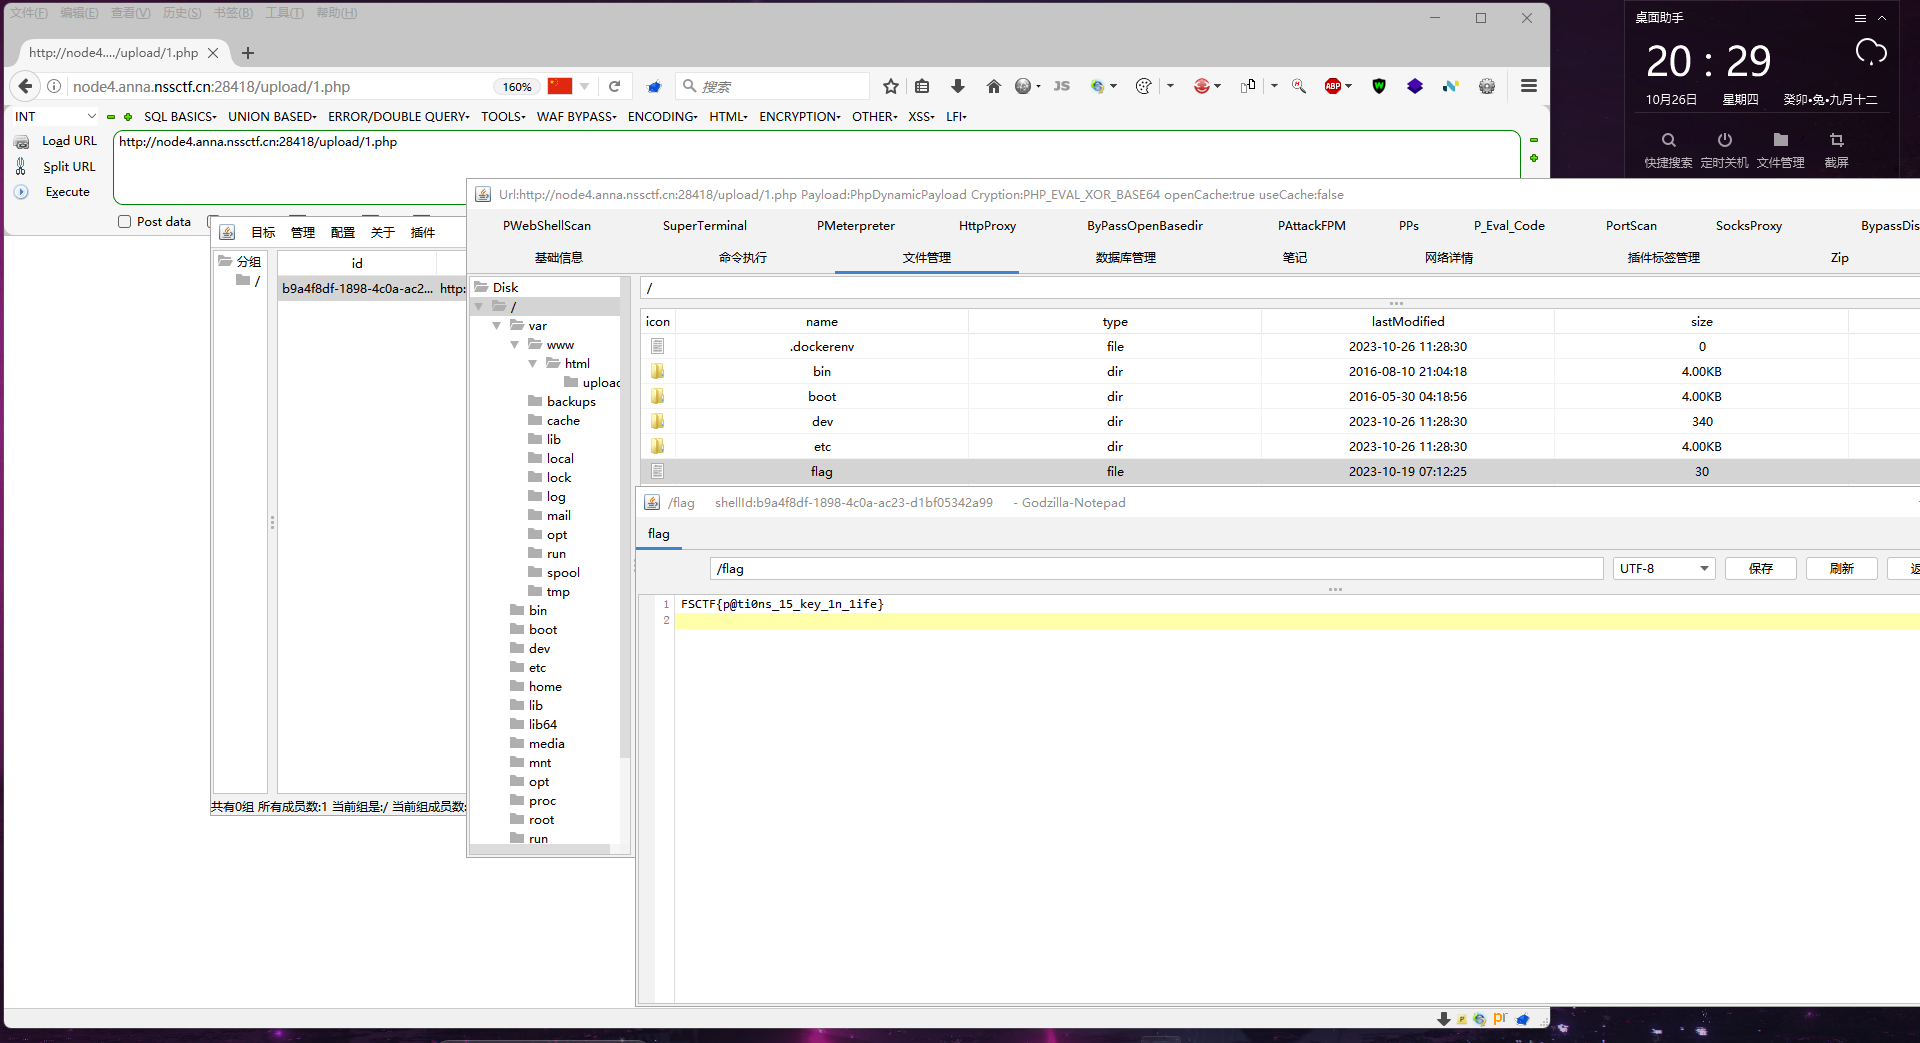The image size is (1920, 1043).
Task: Click the 截屏 screenshot icon in 桌面助手
Action: 1836,148
